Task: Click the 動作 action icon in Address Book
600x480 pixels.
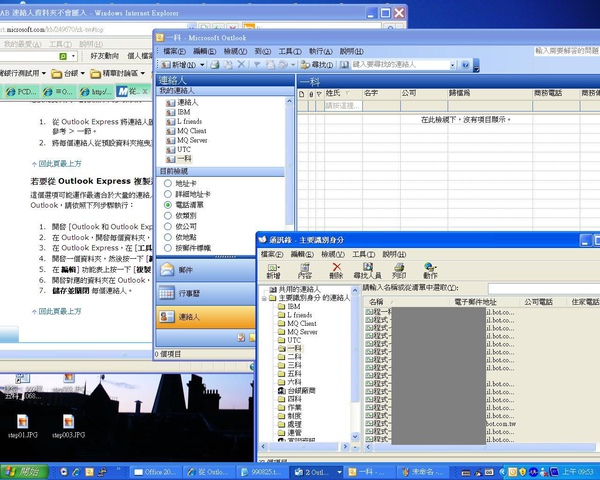Action: pyautogui.click(x=430, y=271)
